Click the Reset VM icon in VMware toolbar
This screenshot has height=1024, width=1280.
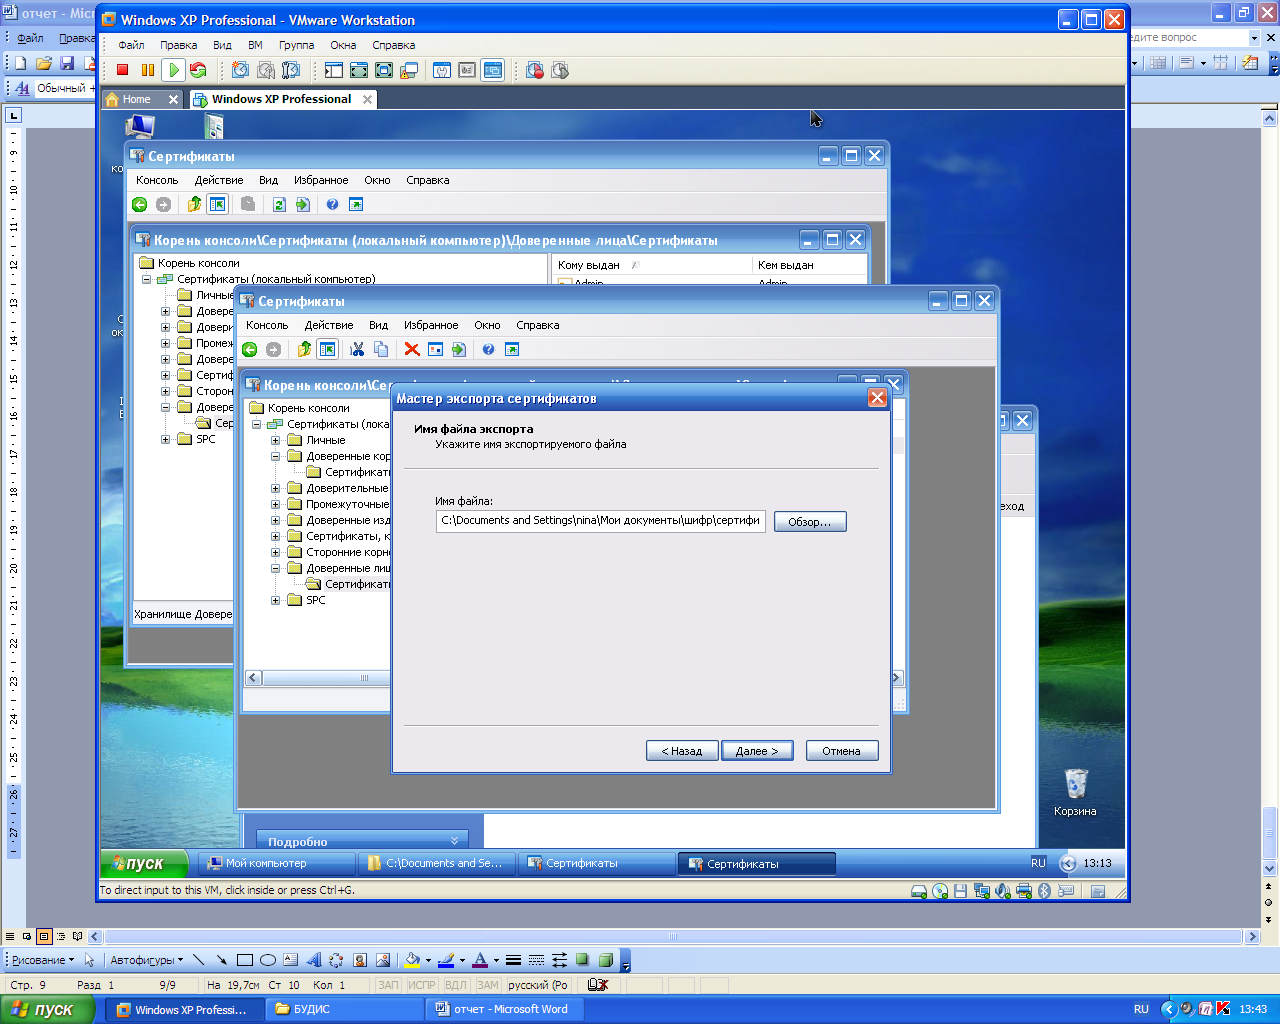198,70
